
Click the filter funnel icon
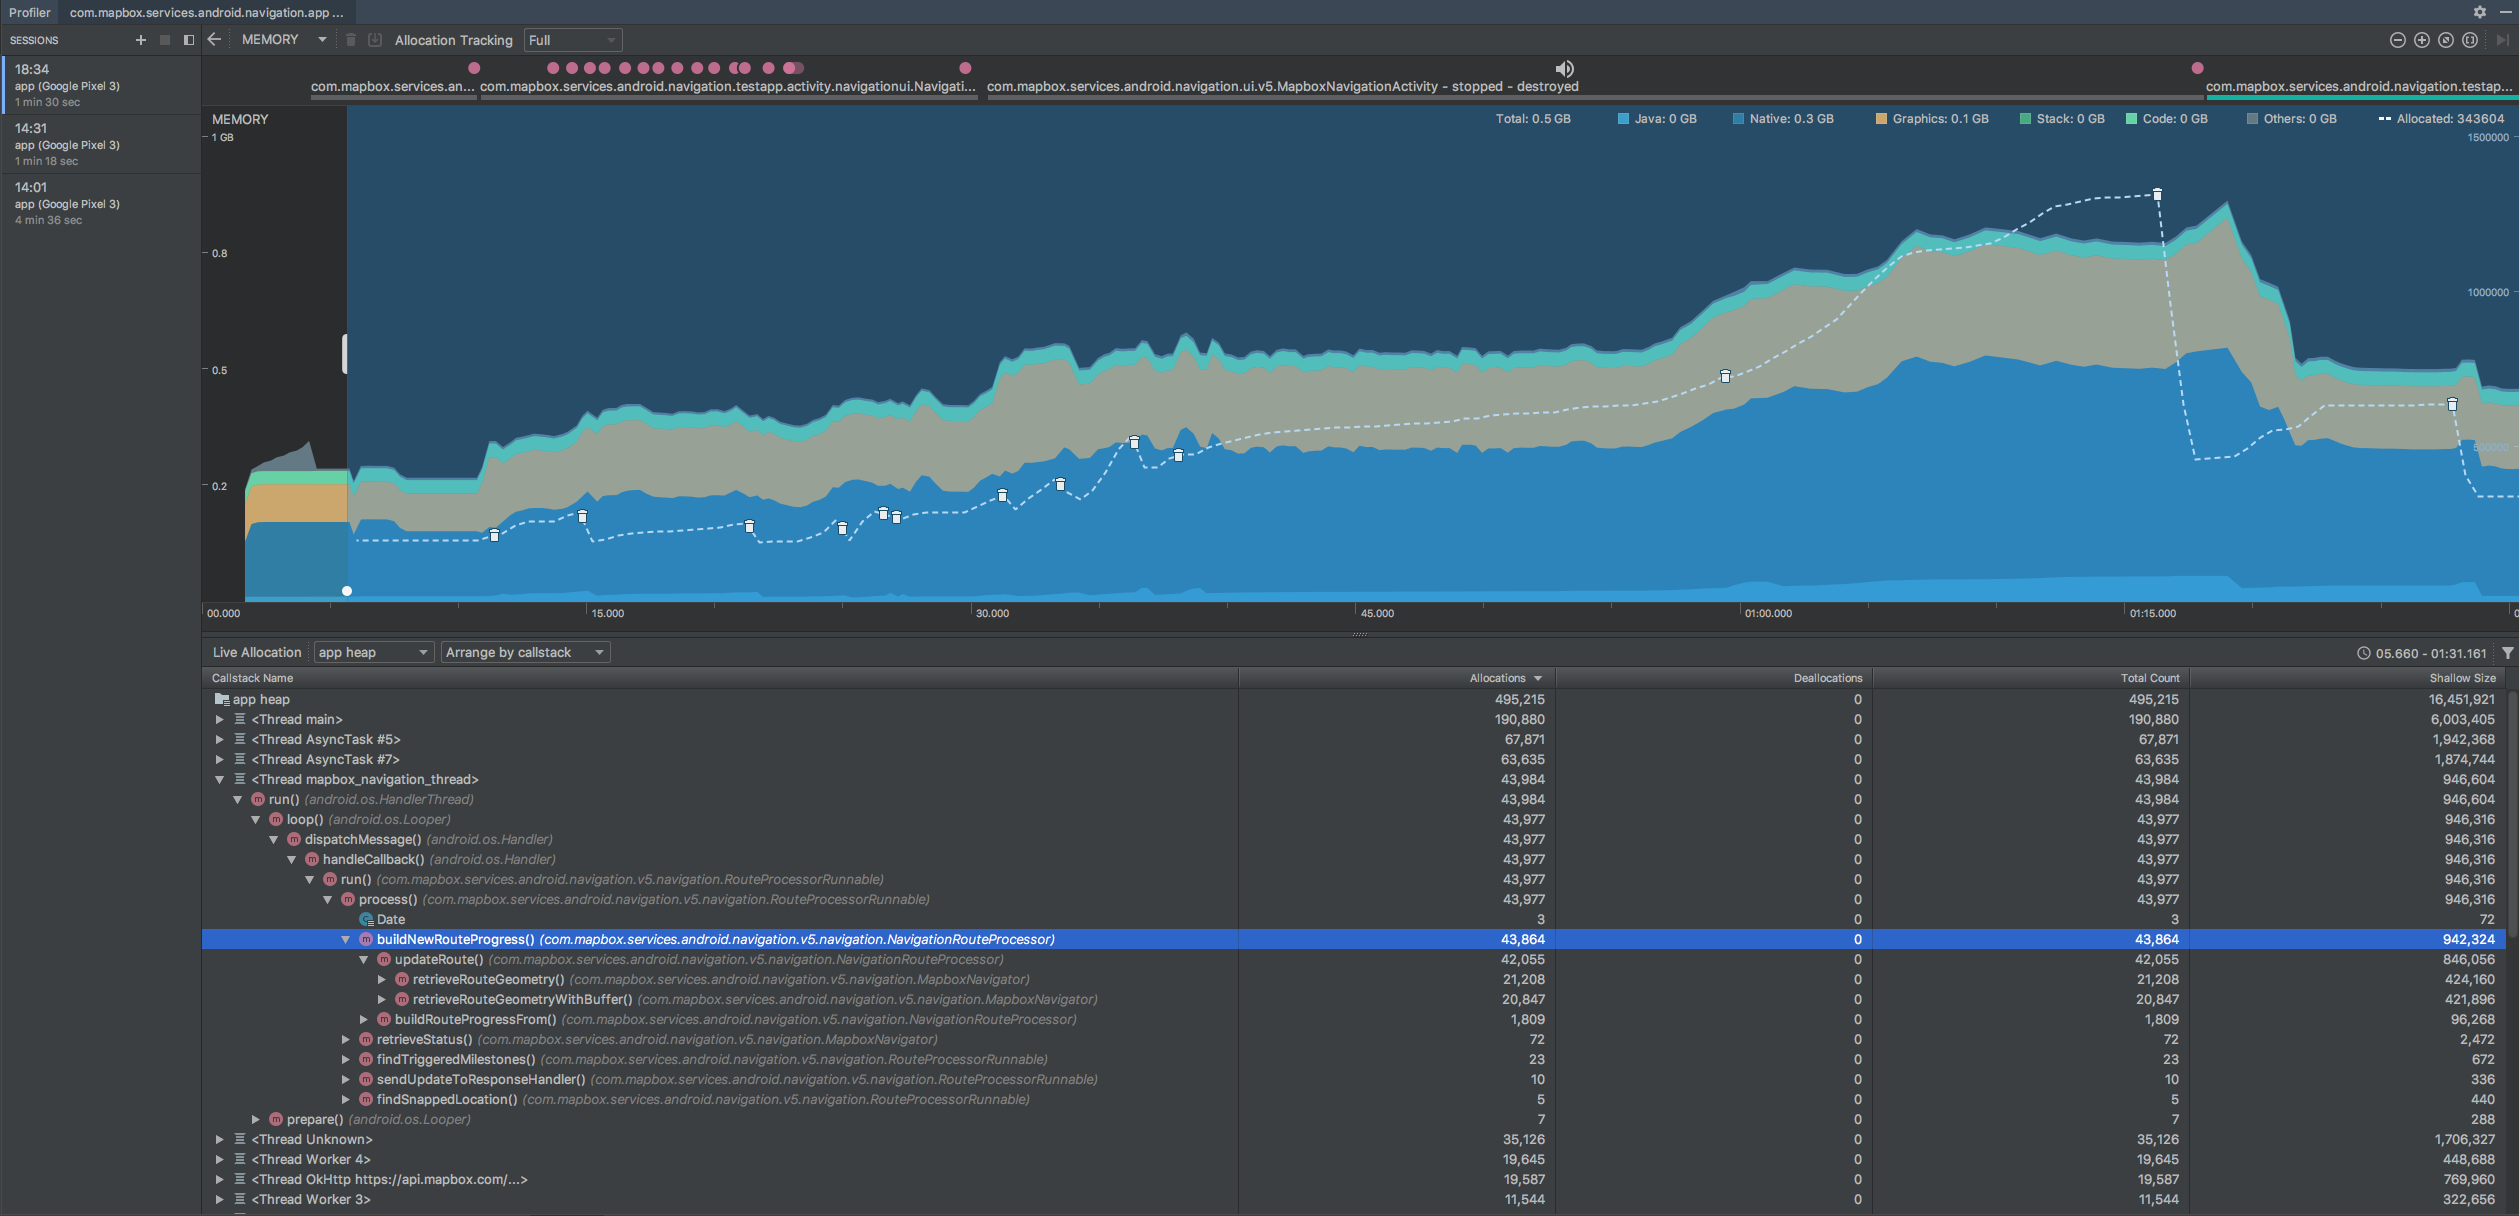pyautogui.click(x=2507, y=653)
